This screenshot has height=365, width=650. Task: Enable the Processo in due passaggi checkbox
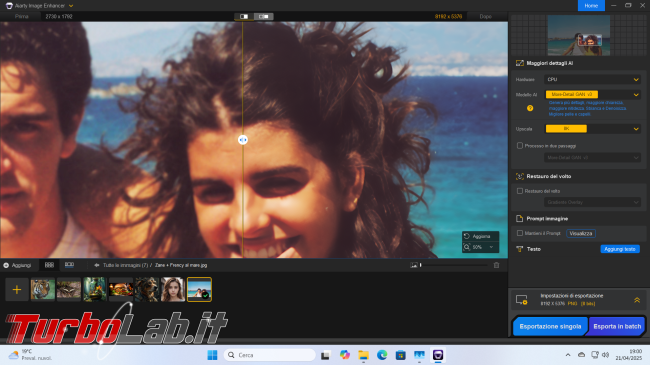point(520,146)
